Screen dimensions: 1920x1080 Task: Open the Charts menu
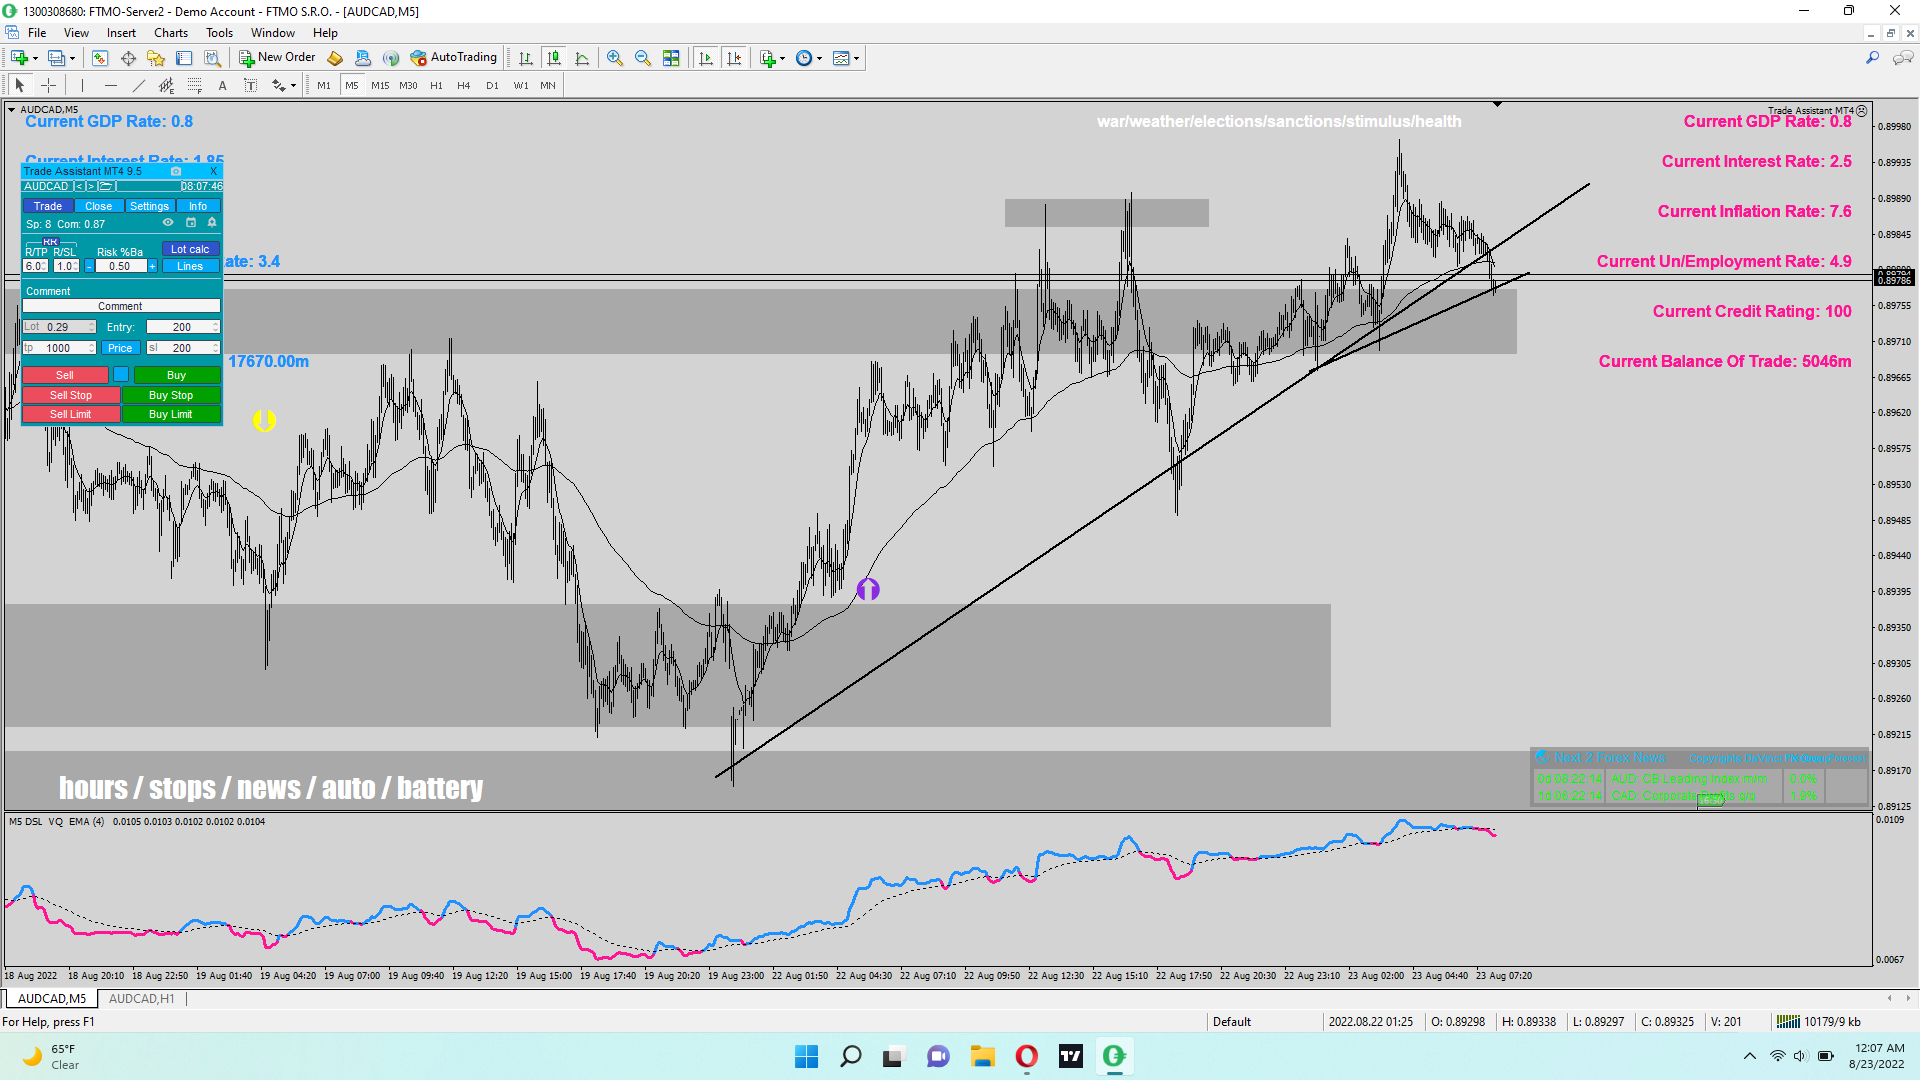click(x=170, y=33)
